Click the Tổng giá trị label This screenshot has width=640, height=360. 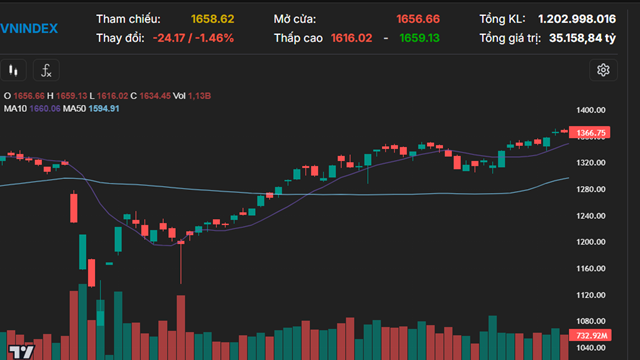point(510,38)
